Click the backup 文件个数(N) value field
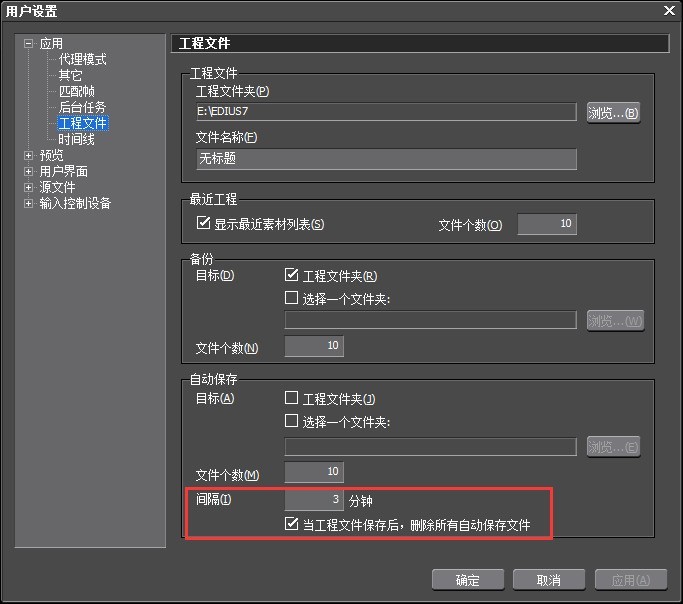This screenshot has height=604, width=683. tap(314, 346)
